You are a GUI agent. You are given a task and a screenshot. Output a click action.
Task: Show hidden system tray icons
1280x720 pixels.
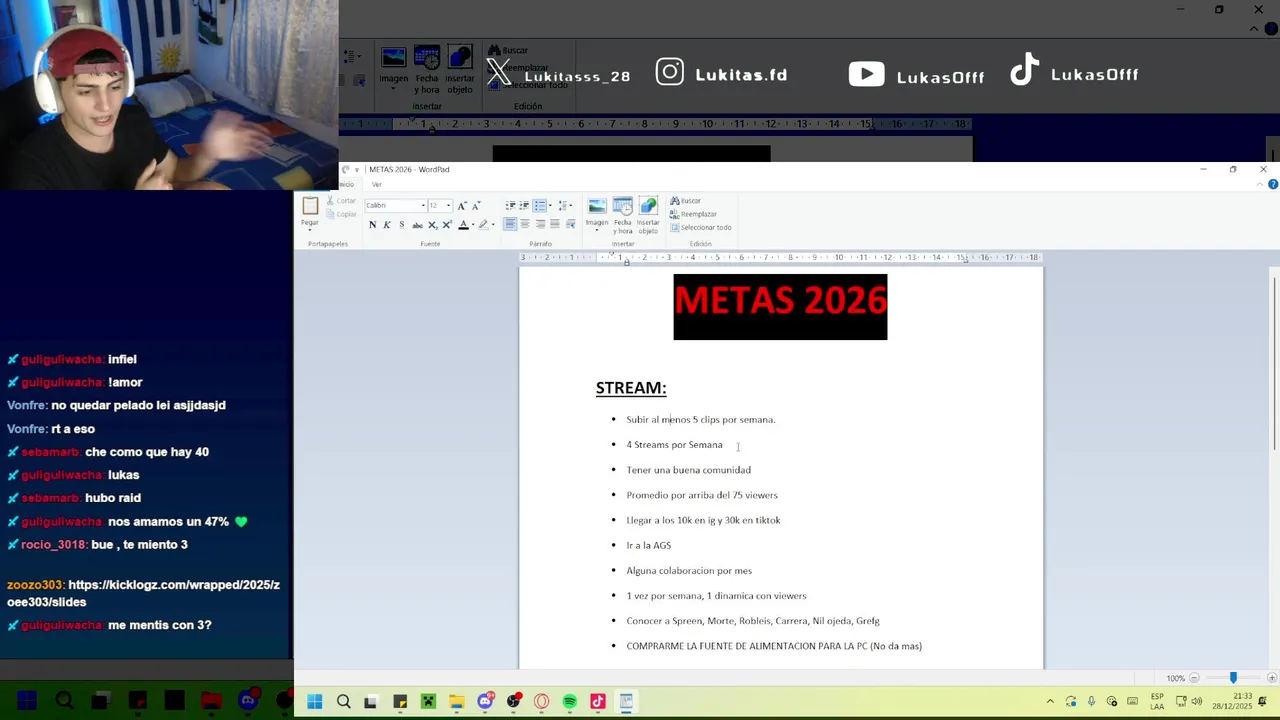click(1050, 702)
